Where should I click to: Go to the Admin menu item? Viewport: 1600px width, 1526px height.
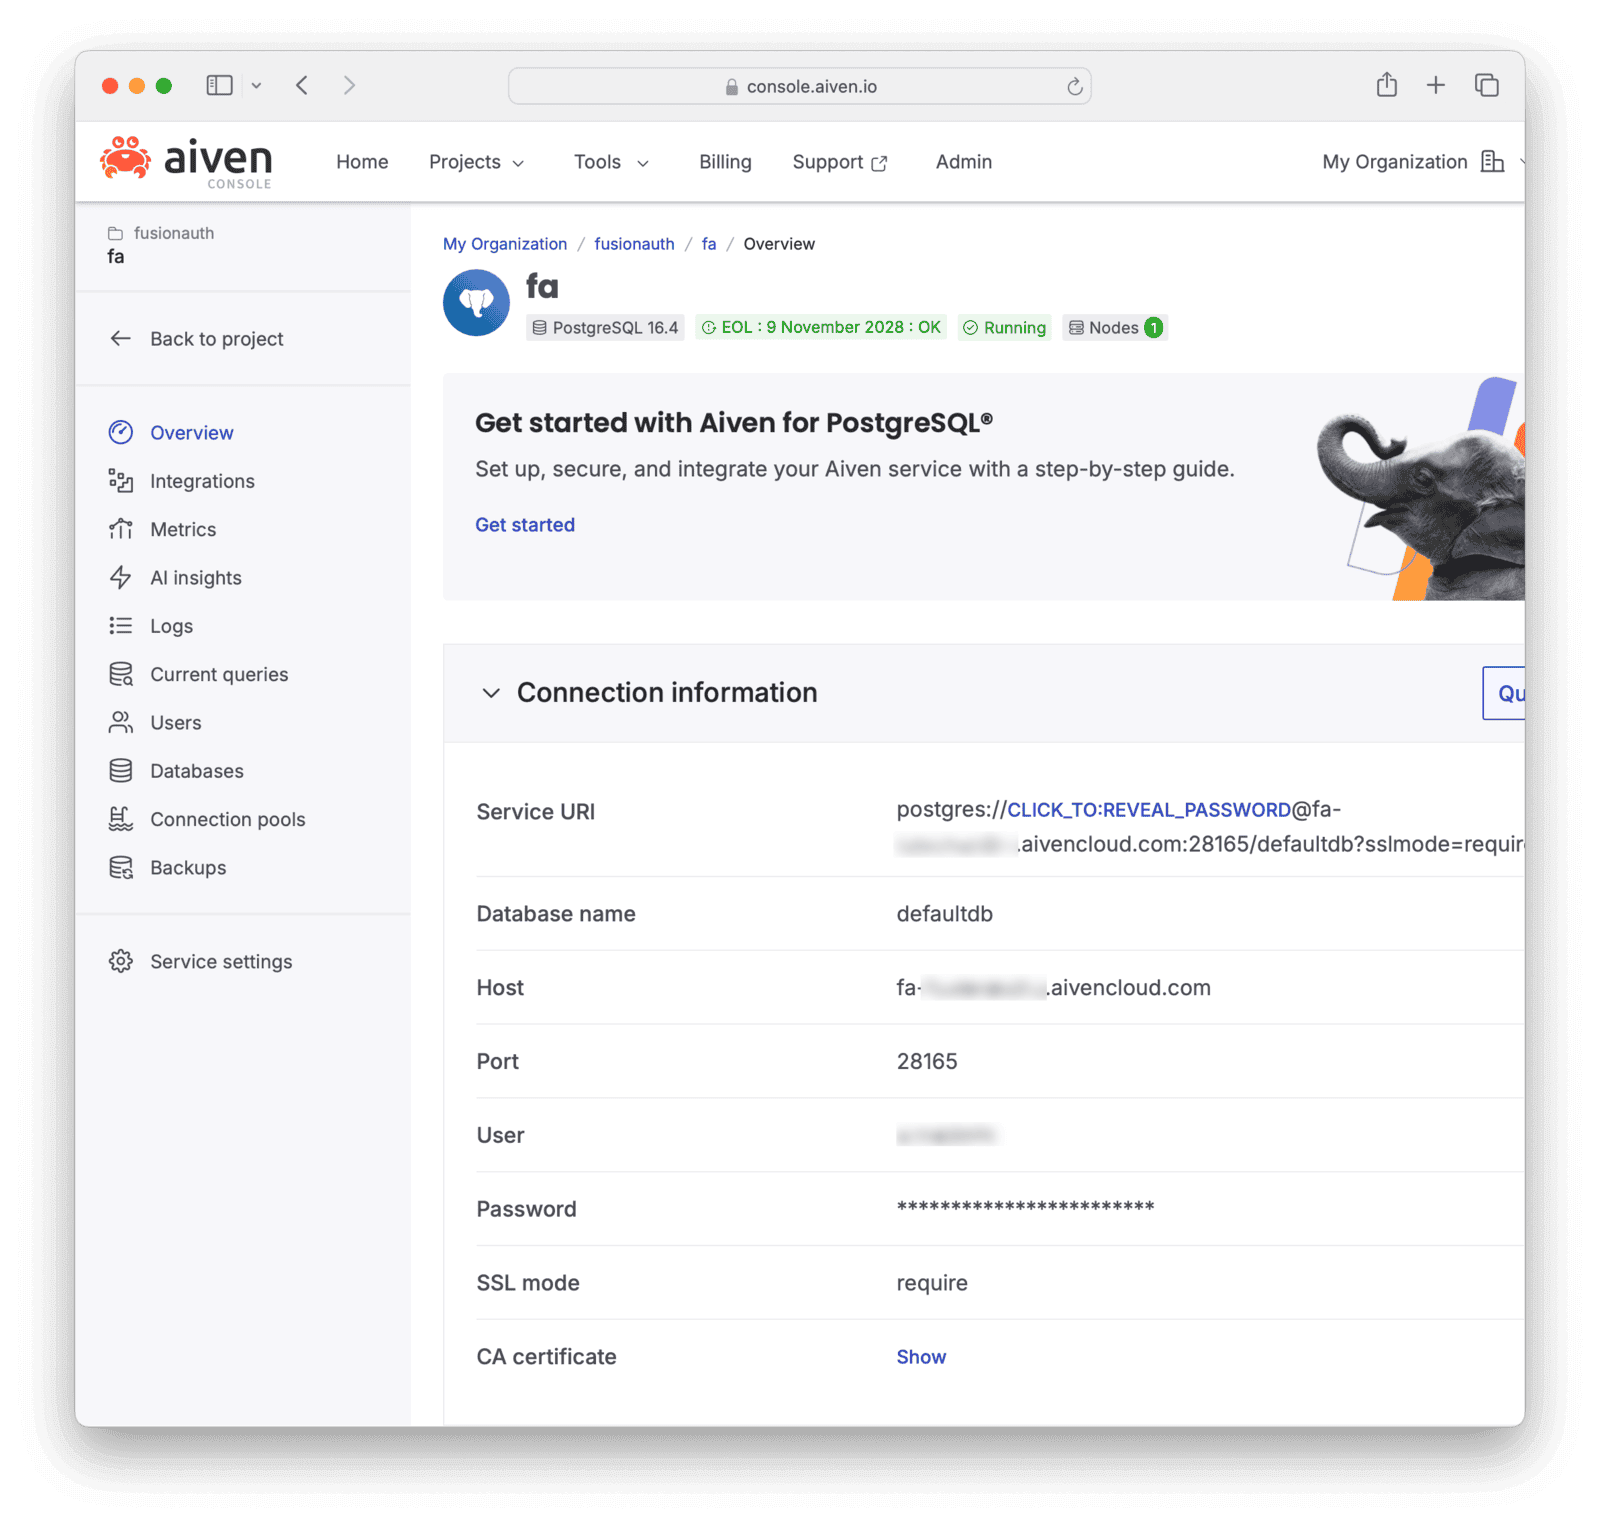coord(963,162)
